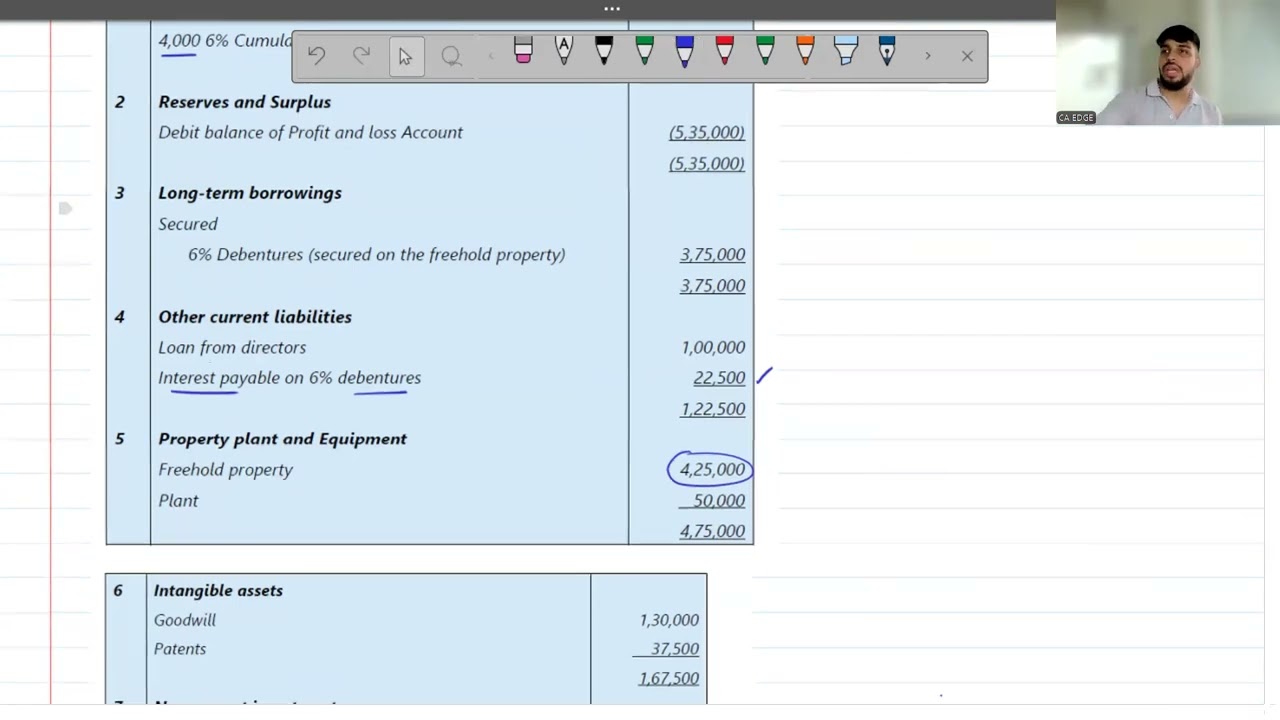
Task: Click the 4,75,000 total amount
Action: point(712,531)
